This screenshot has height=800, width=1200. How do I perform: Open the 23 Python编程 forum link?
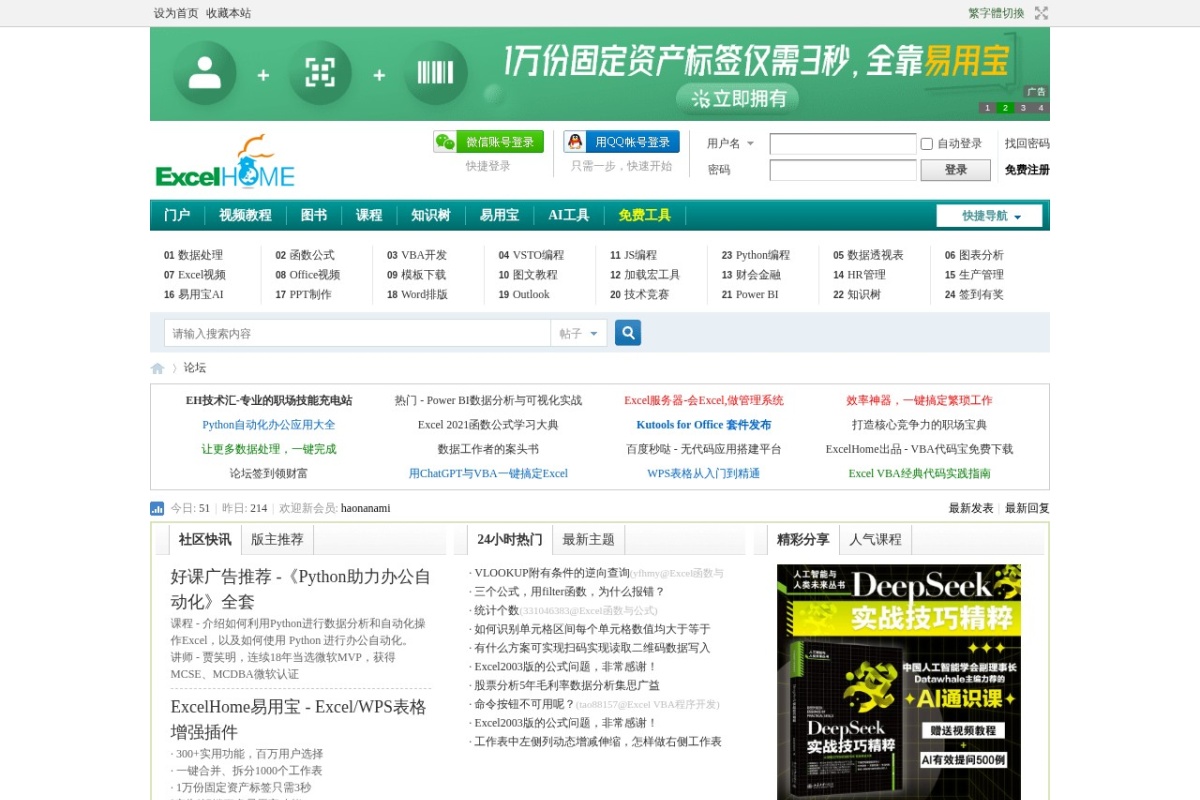click(x=755, y=255)
